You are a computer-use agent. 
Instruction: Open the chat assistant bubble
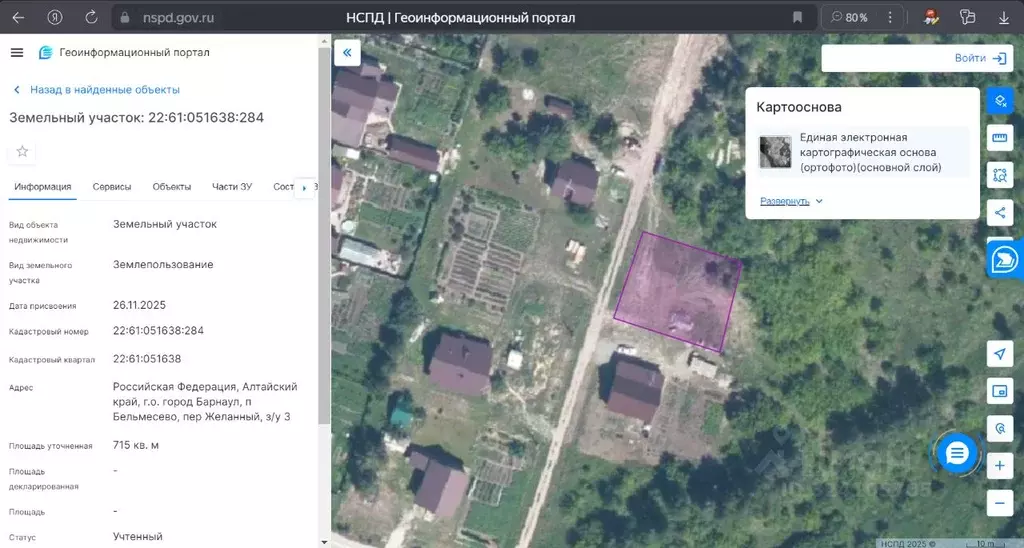(957, 453)
